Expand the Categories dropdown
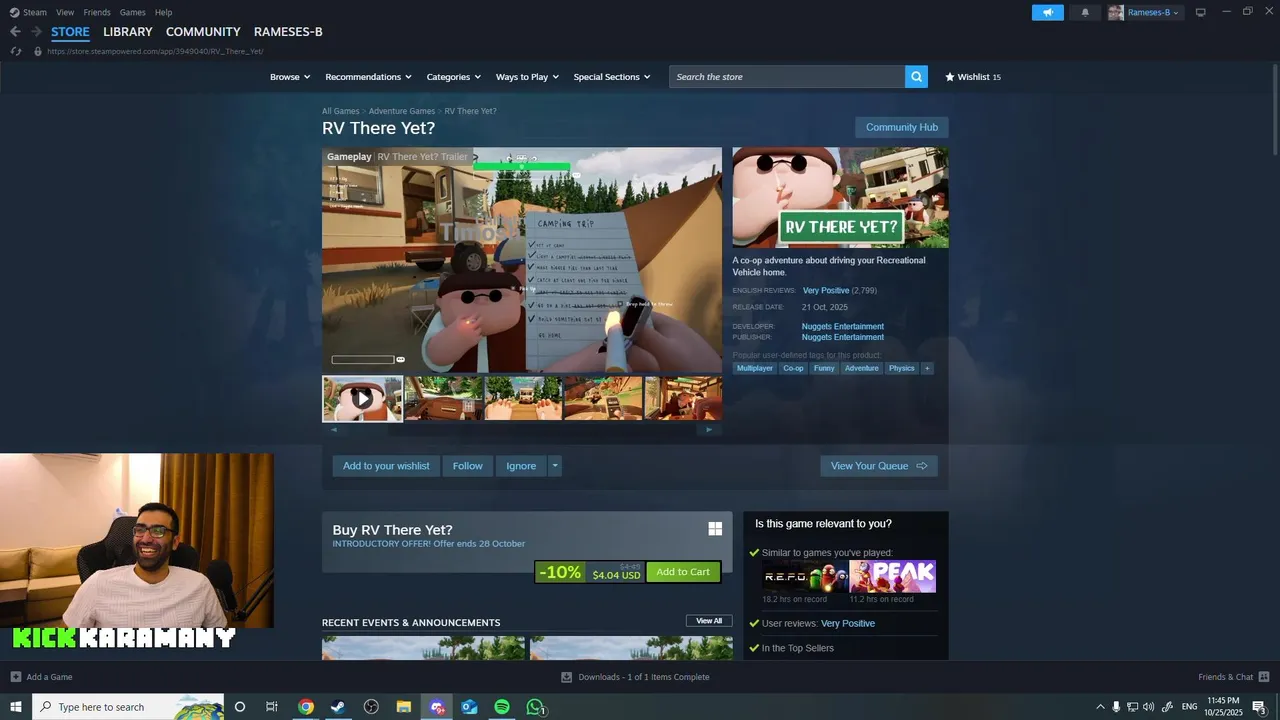The height and width of the screenshot is (720, 1280). (x=454, y=77)
